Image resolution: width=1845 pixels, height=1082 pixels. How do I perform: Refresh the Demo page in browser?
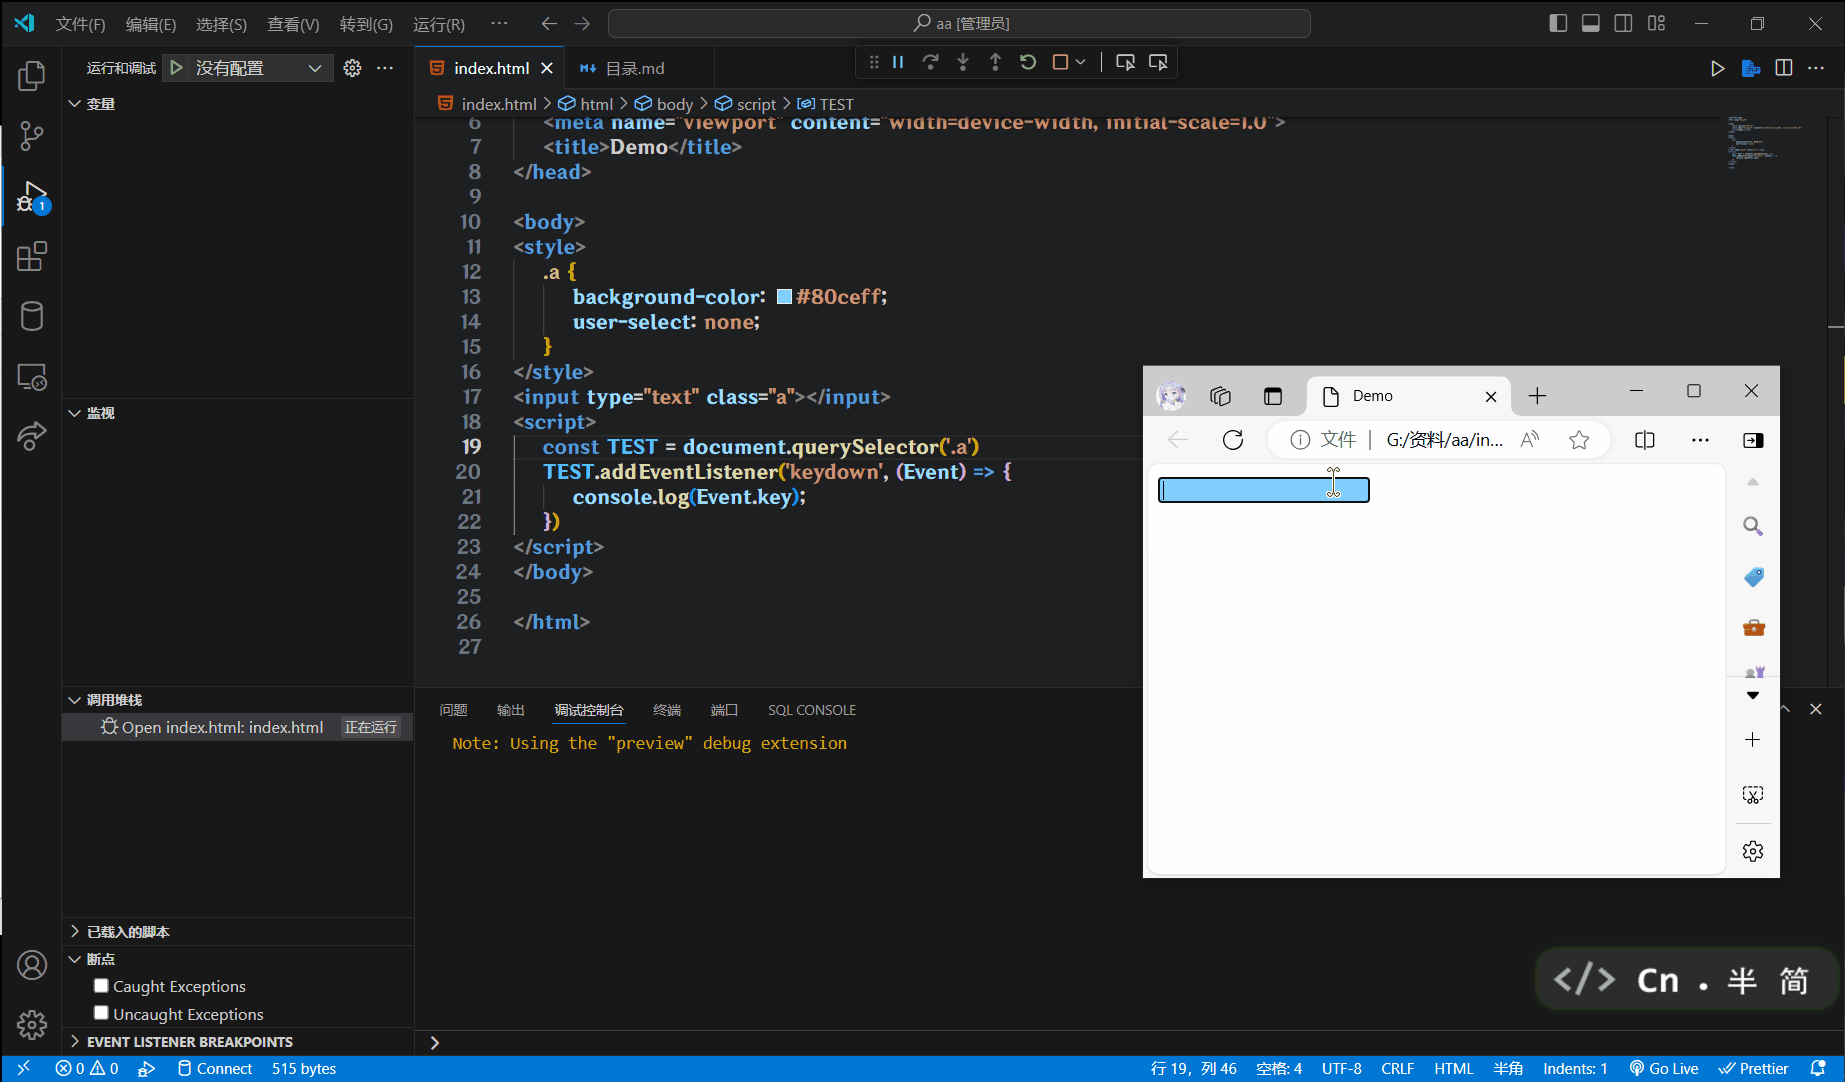[x=1233, y=440]
